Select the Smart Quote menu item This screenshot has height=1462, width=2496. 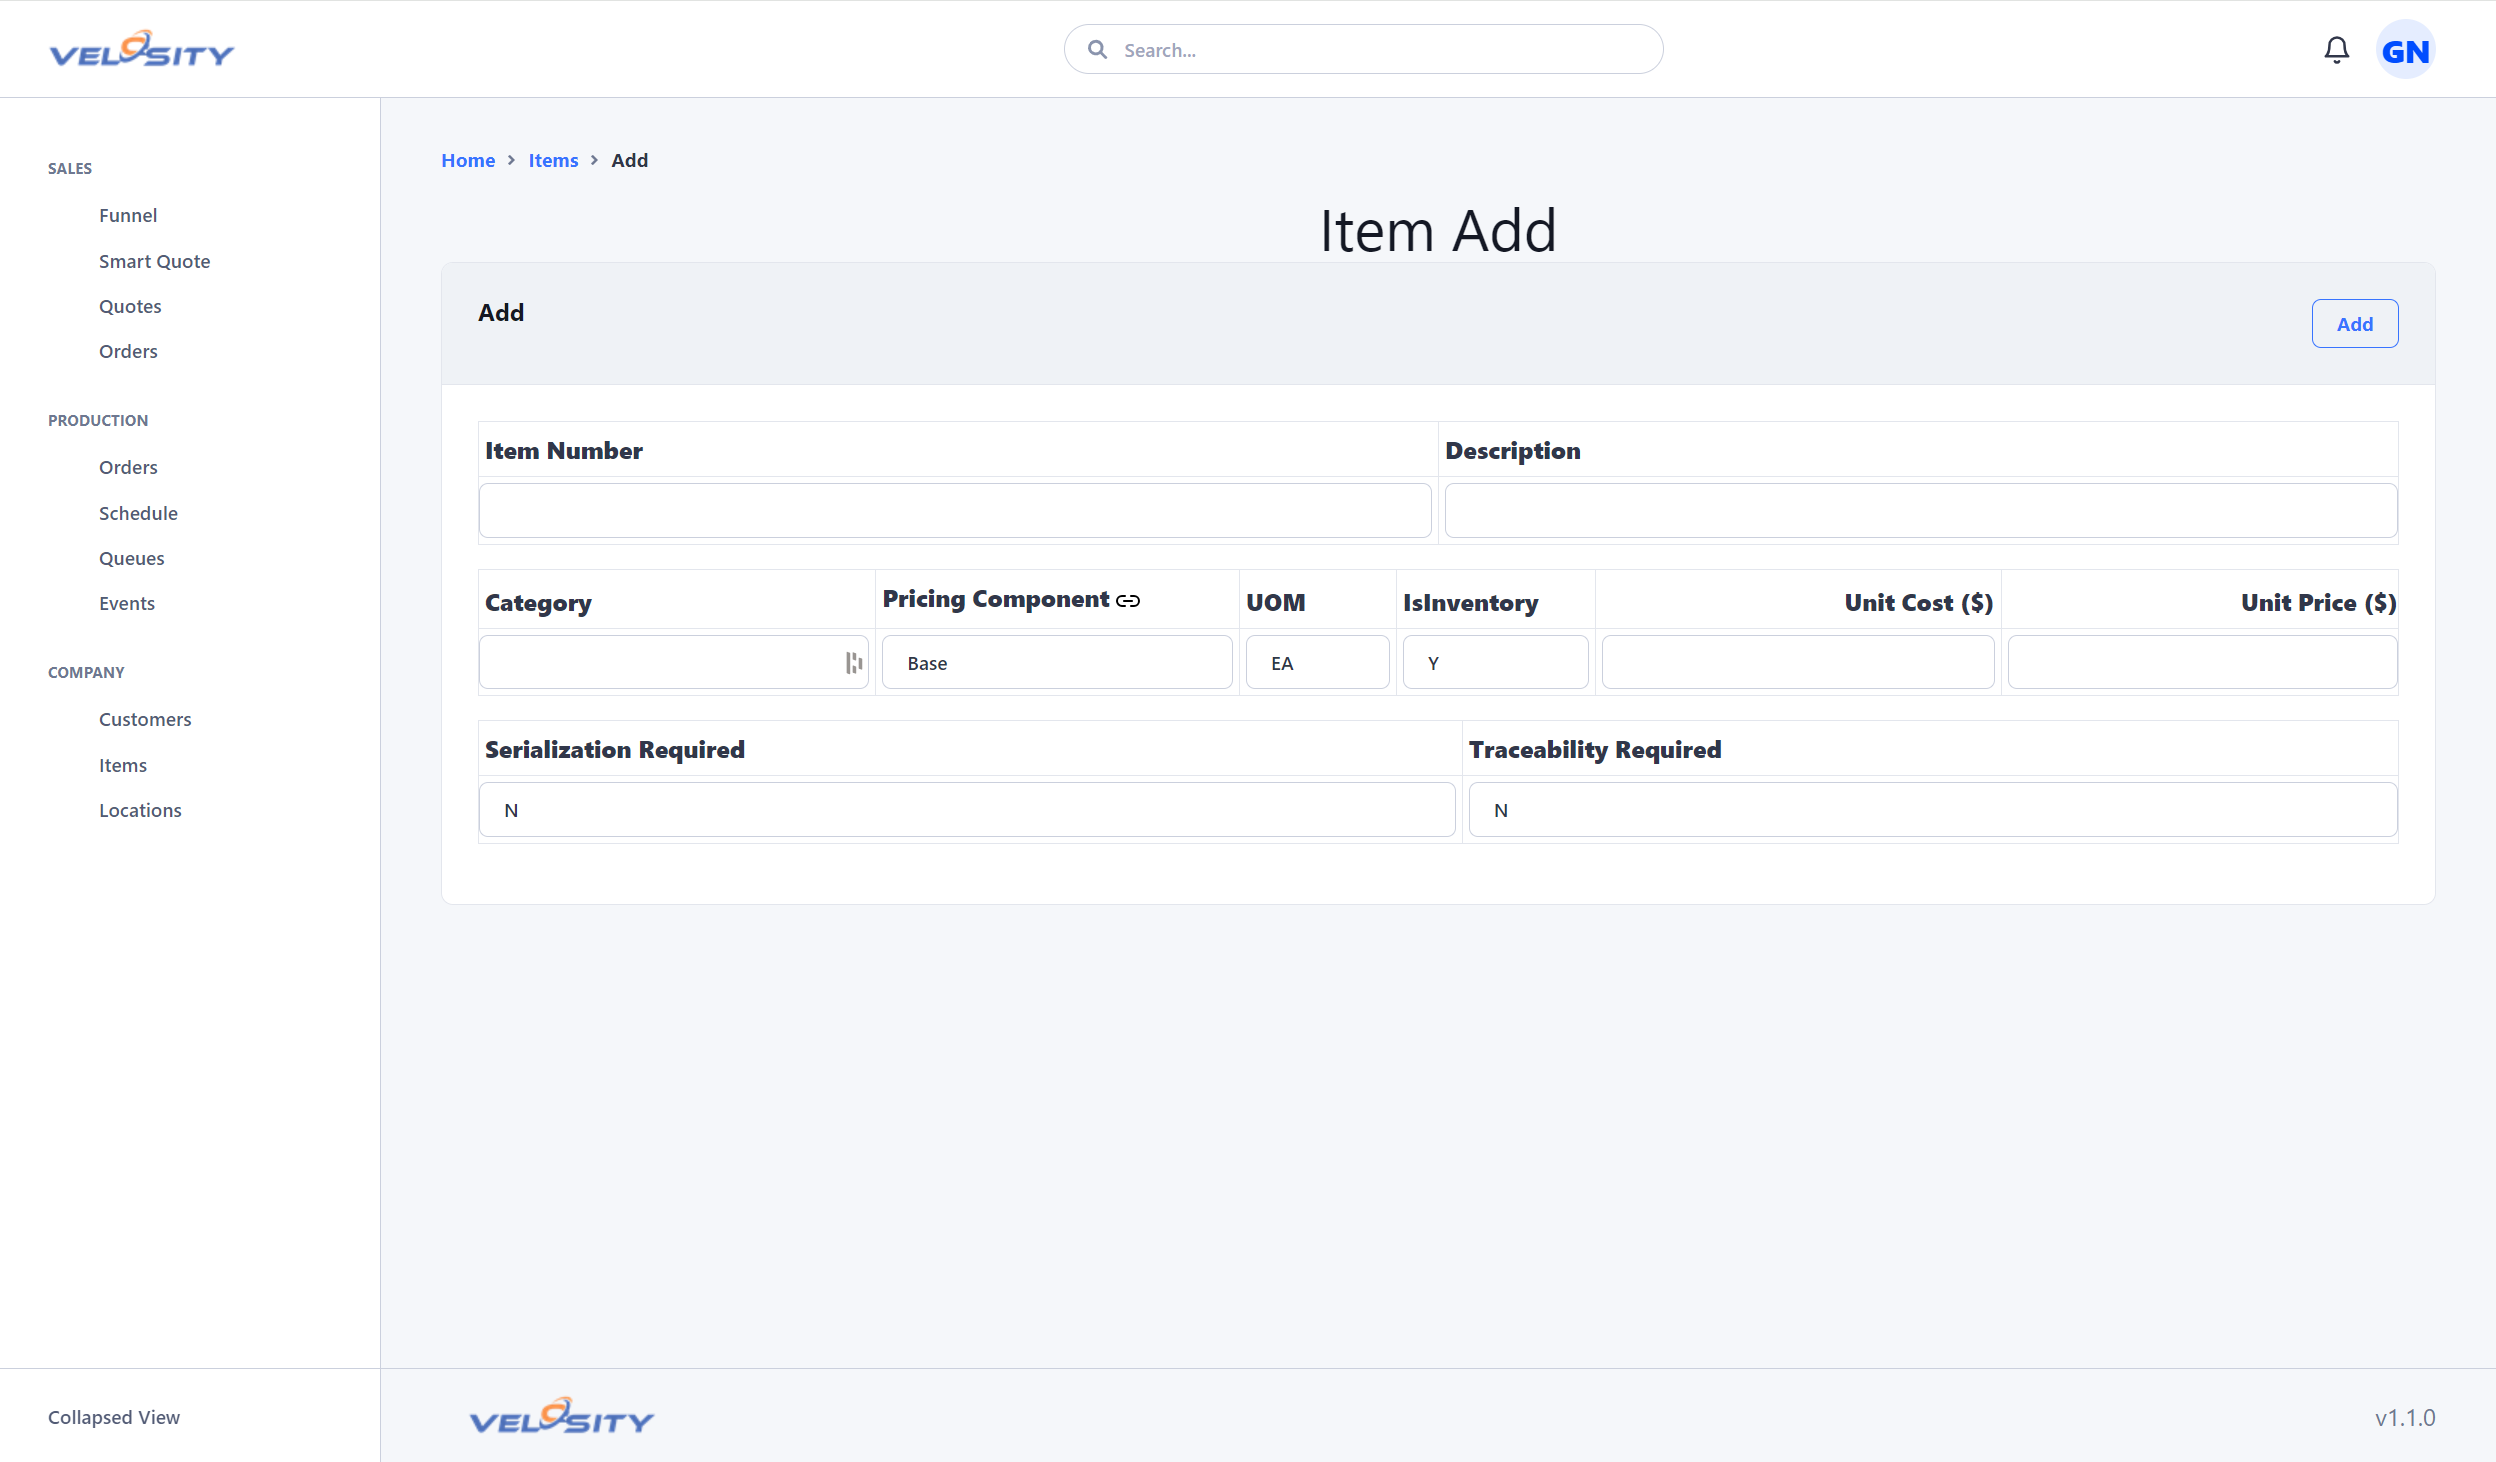click(x=155, y=259)
